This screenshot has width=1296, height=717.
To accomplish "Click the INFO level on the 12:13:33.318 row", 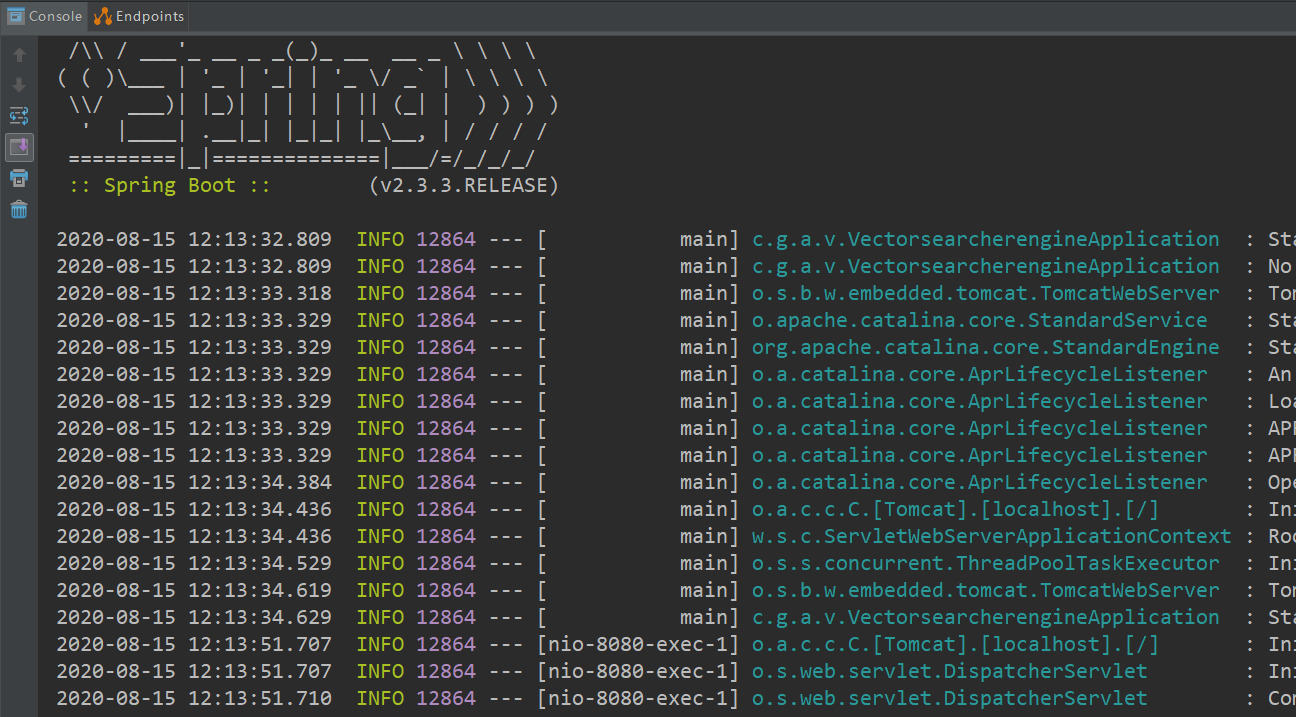I will 380,293.
